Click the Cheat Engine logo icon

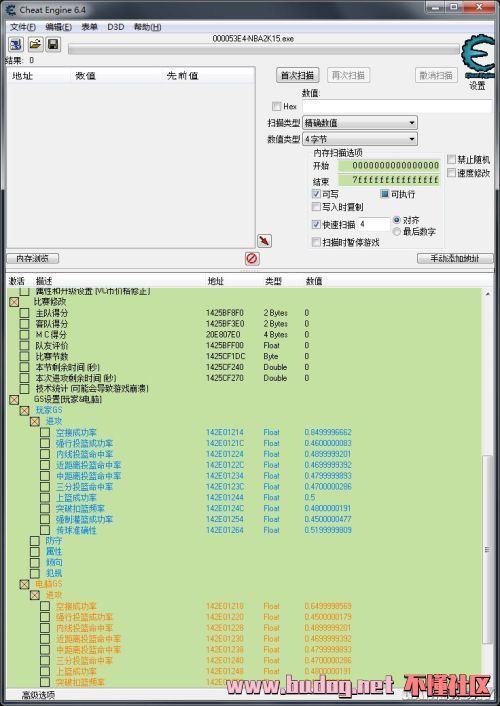[478, 57]
